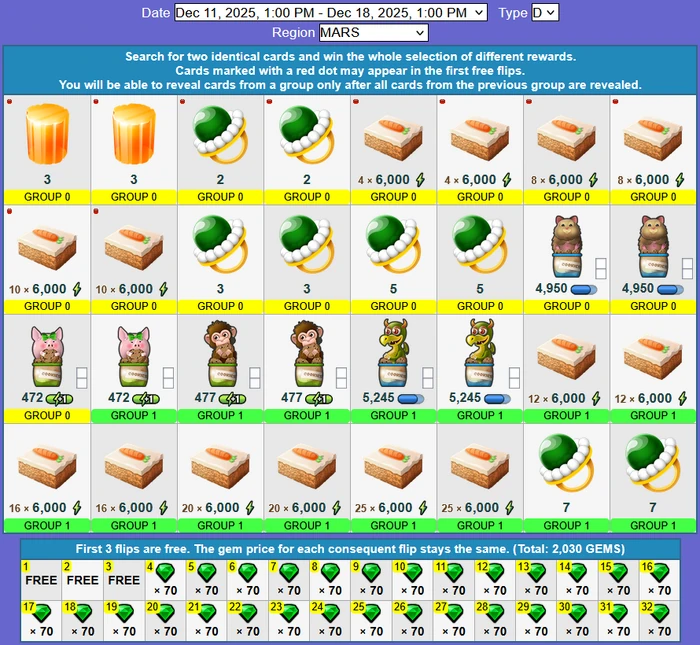
Task: Choose the right carrot cake card 12 × 6,000
Action: click(x=653, y=369)
